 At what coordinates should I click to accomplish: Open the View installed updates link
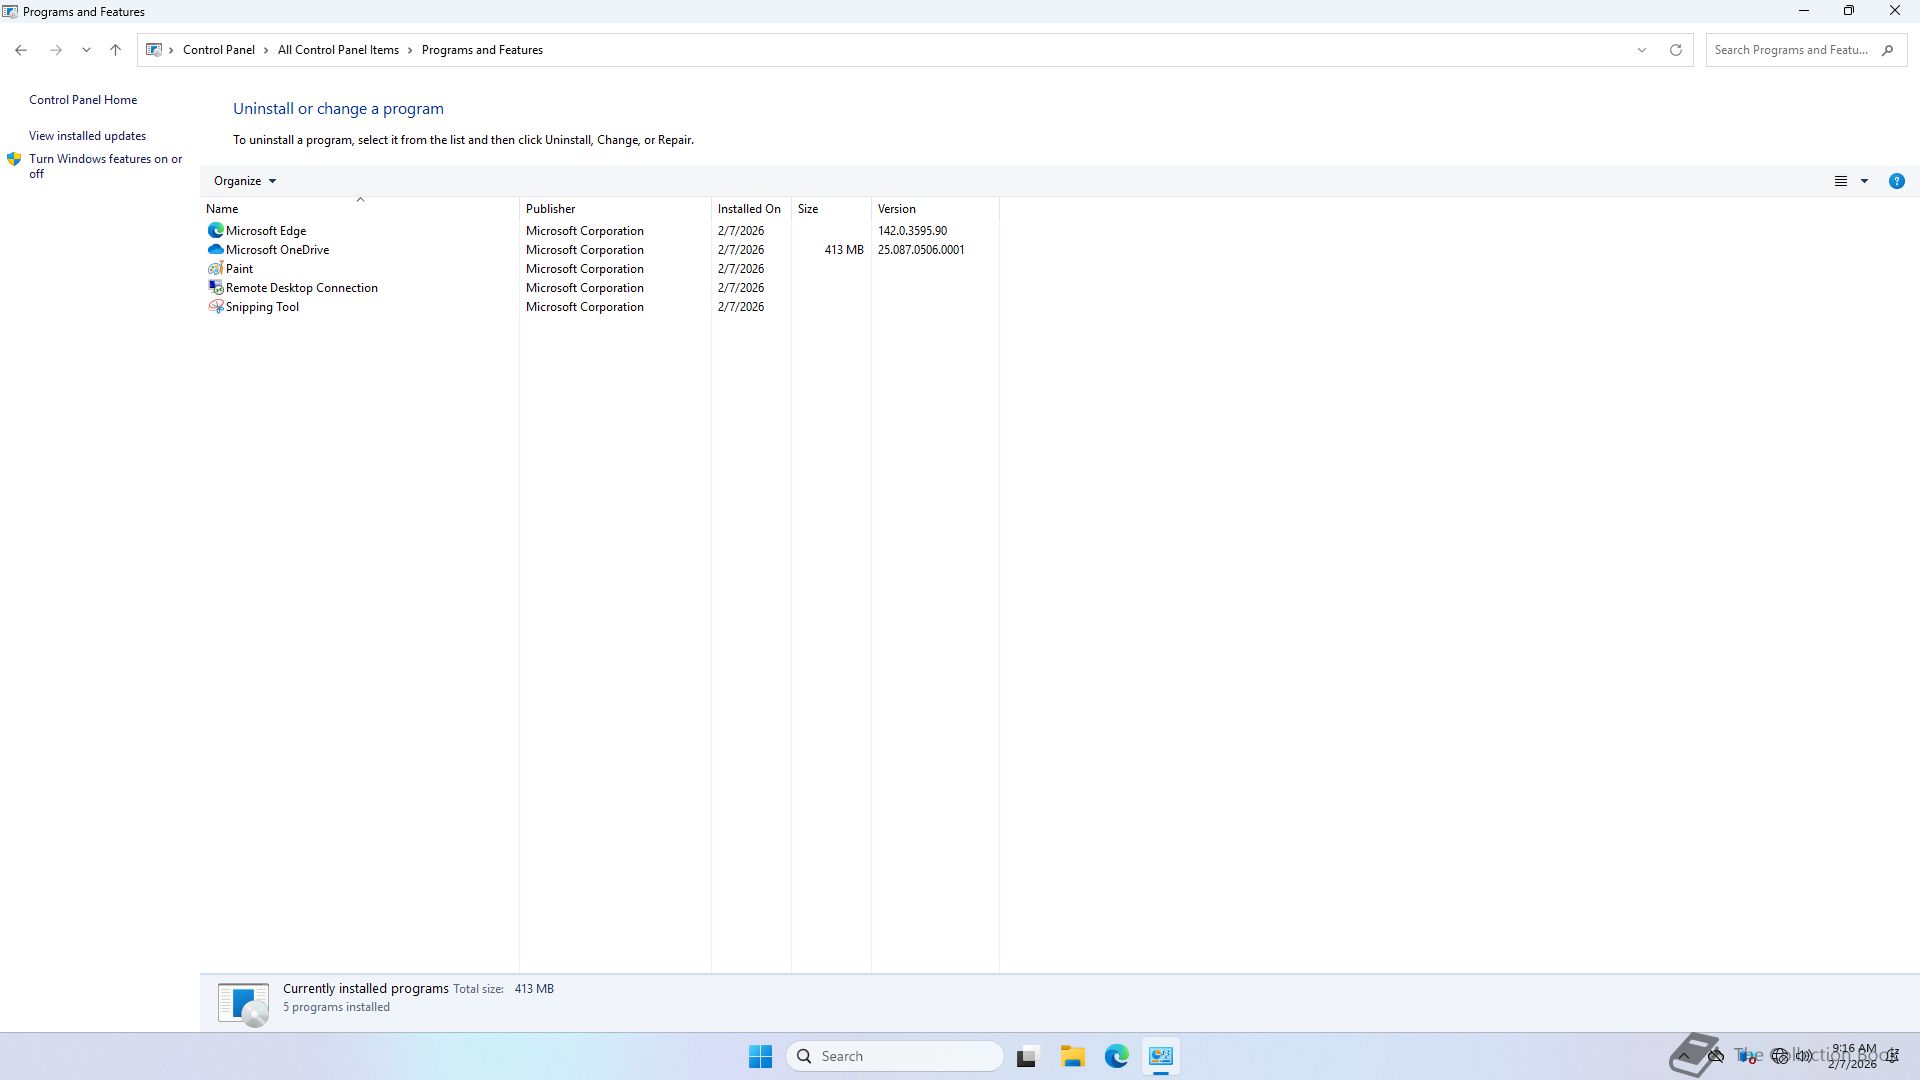tap(87, 136)
